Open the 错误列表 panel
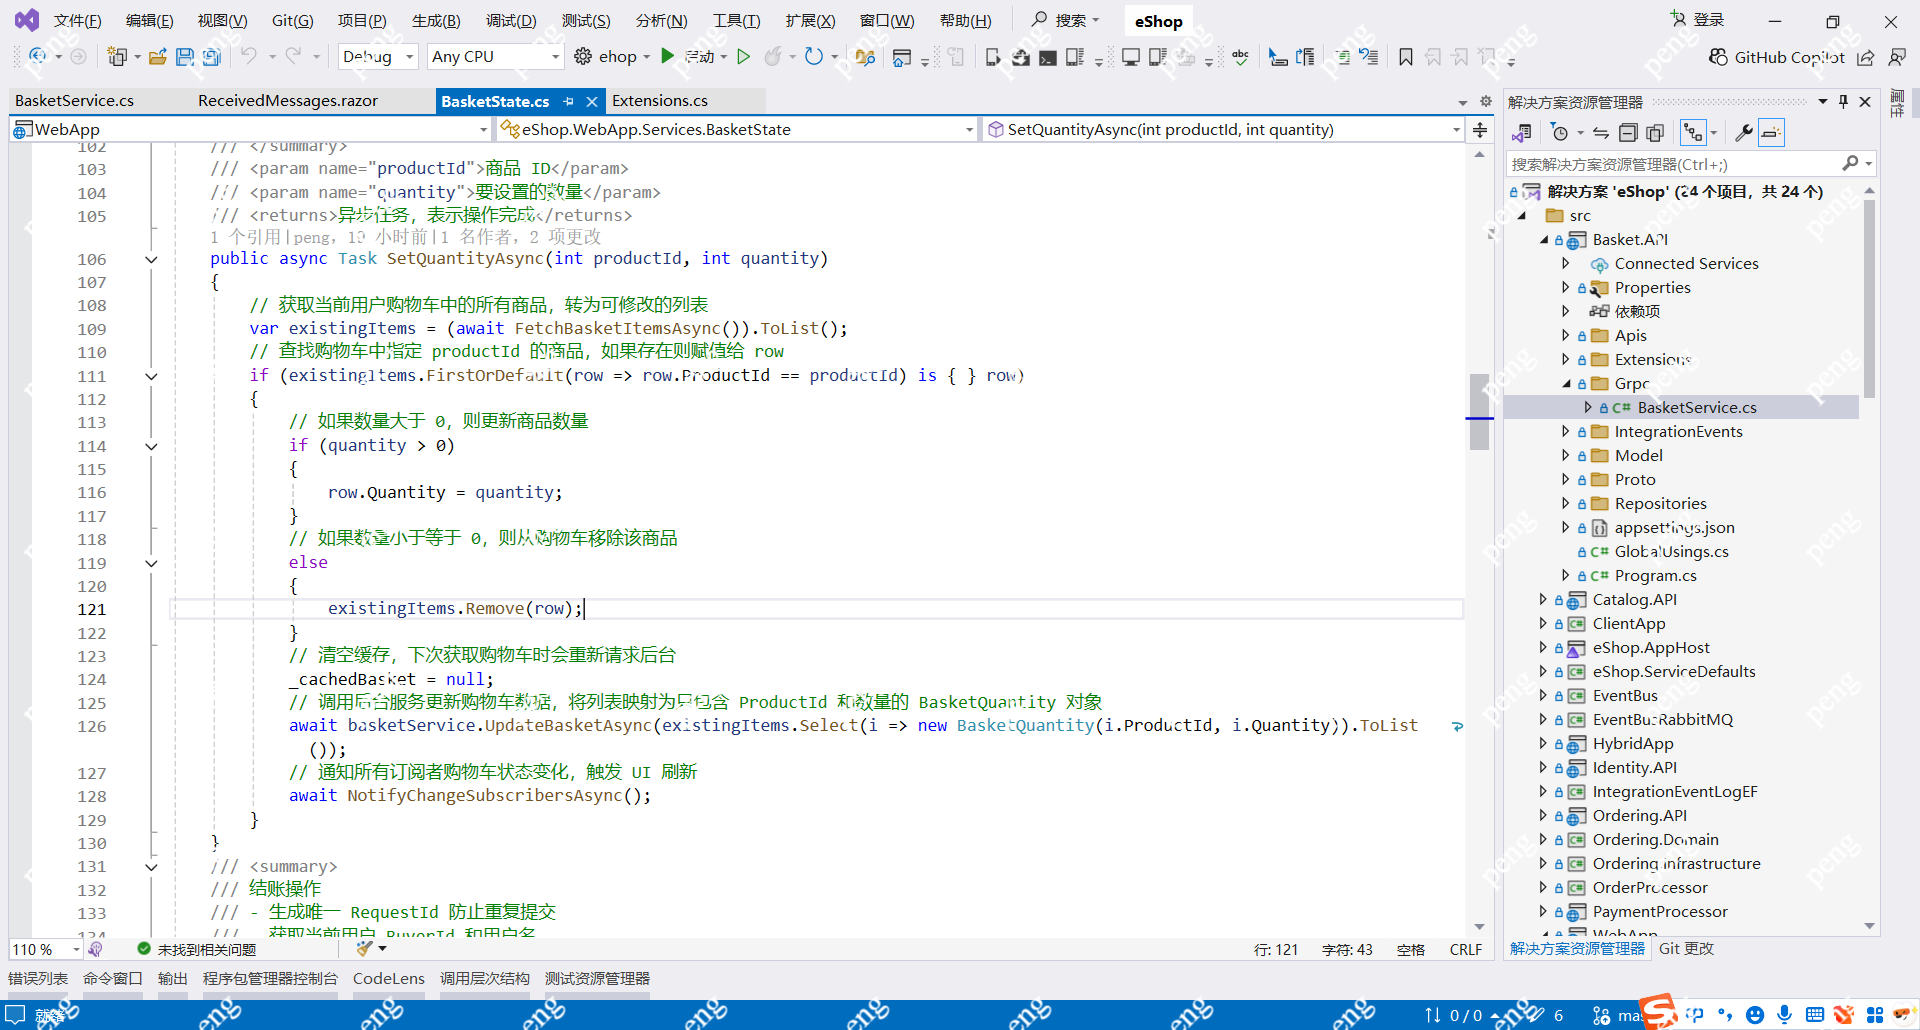 [x=37, y=978]
